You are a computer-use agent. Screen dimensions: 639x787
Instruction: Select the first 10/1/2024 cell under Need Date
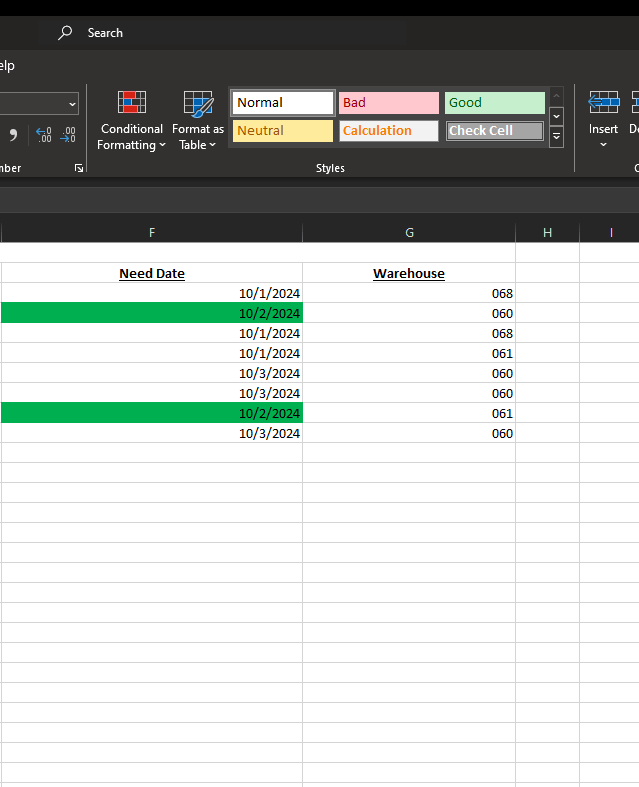click(152, 293)
